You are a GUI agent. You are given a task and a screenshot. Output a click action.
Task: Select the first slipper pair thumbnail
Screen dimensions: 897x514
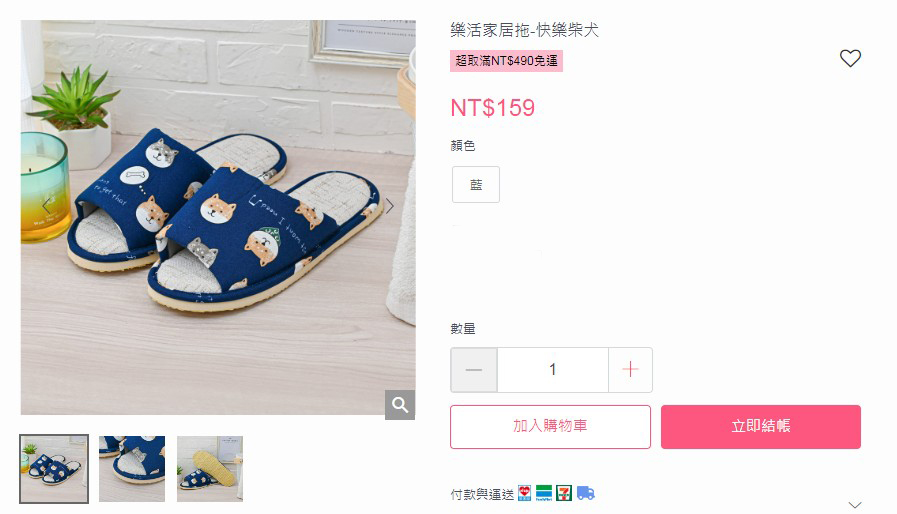(x=54, y=469)
